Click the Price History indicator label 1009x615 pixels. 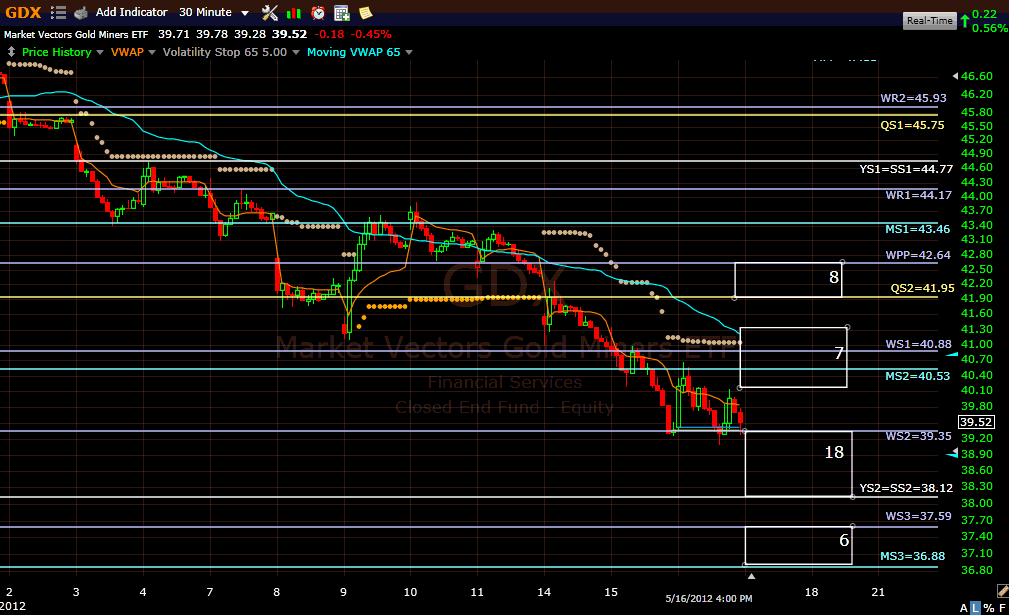pos(57,52)
